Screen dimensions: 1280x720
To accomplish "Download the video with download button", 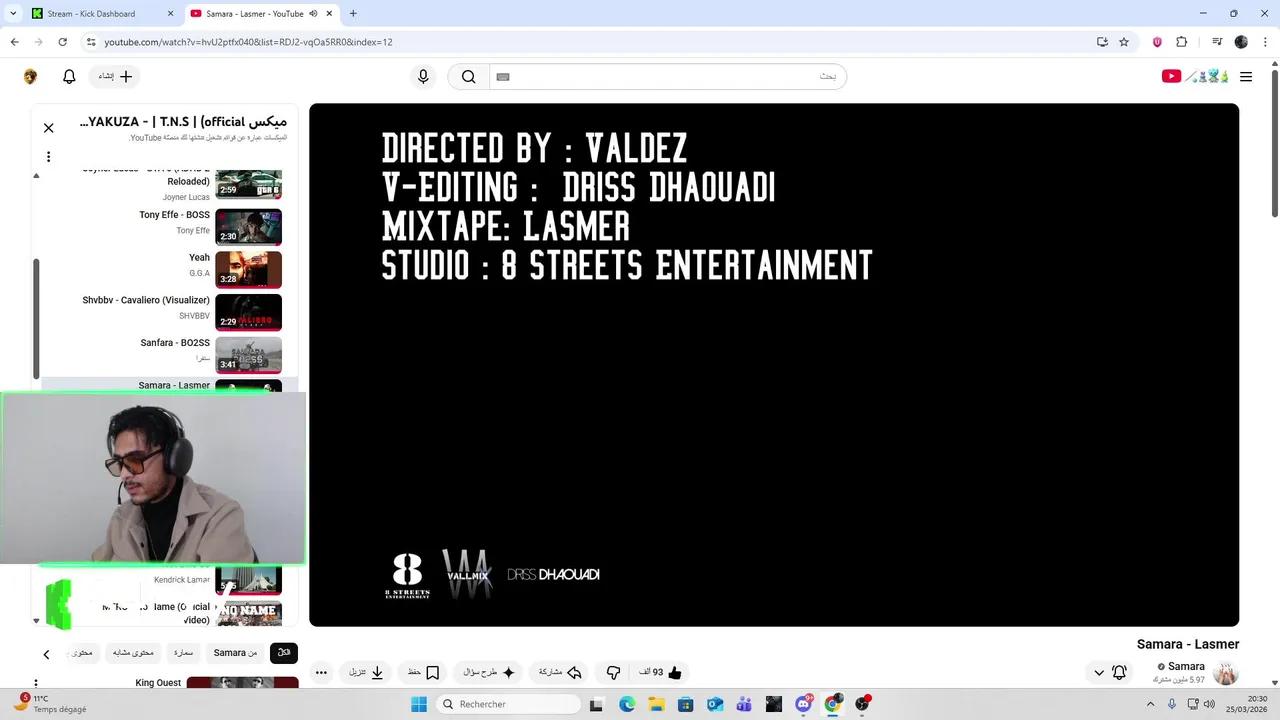I will tap(366, 673).
